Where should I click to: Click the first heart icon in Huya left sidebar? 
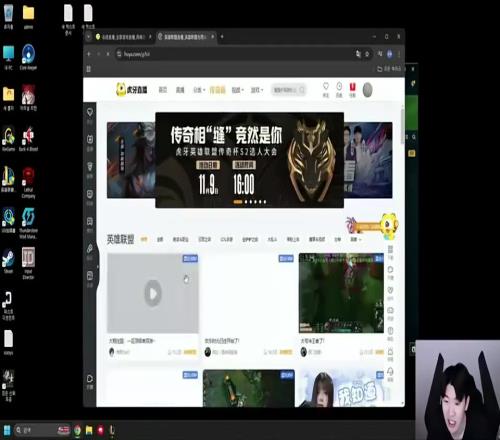coord(90,112)
